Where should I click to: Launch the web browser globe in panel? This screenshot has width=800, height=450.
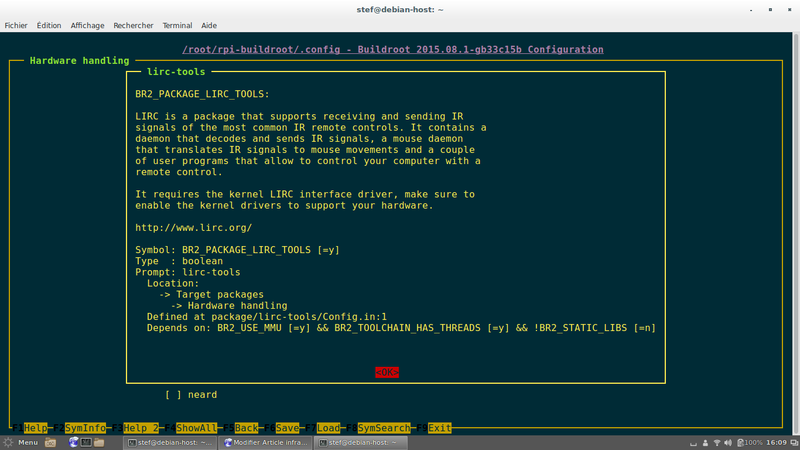[x=73, y=442]
